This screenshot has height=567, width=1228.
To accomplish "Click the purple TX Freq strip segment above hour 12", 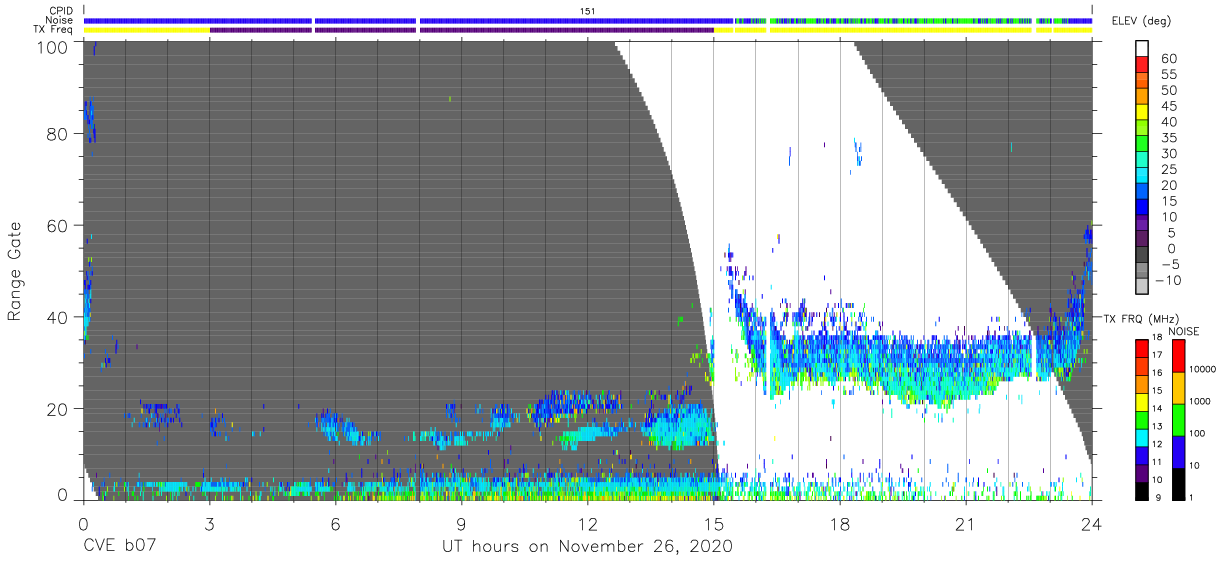I will (567, 30).
